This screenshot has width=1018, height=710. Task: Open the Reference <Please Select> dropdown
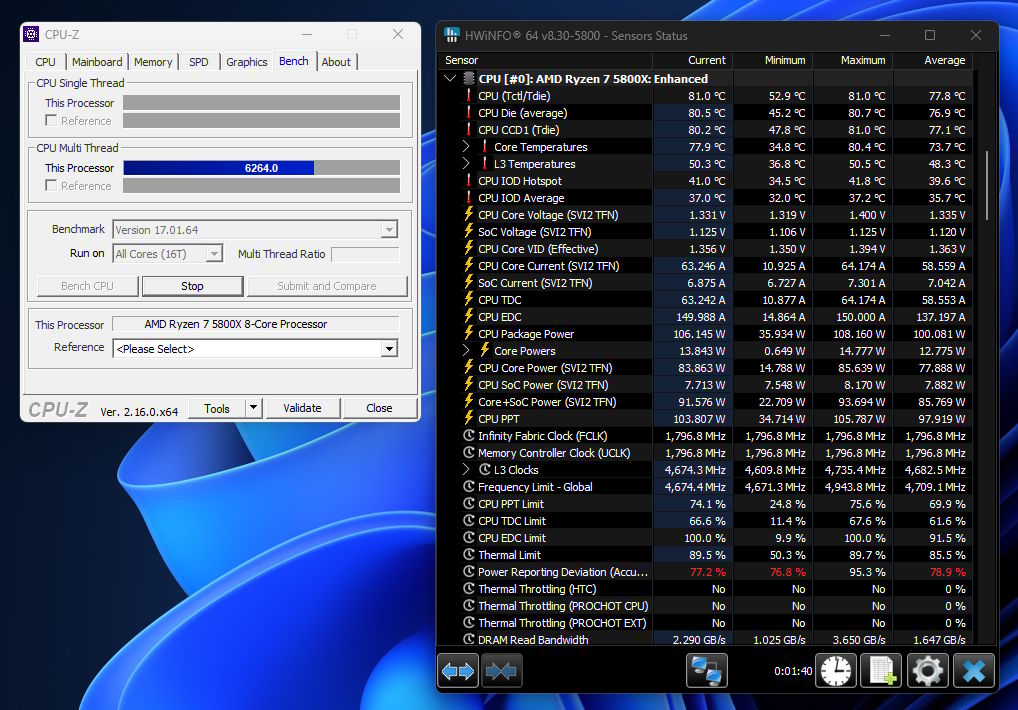pos(389,349)
